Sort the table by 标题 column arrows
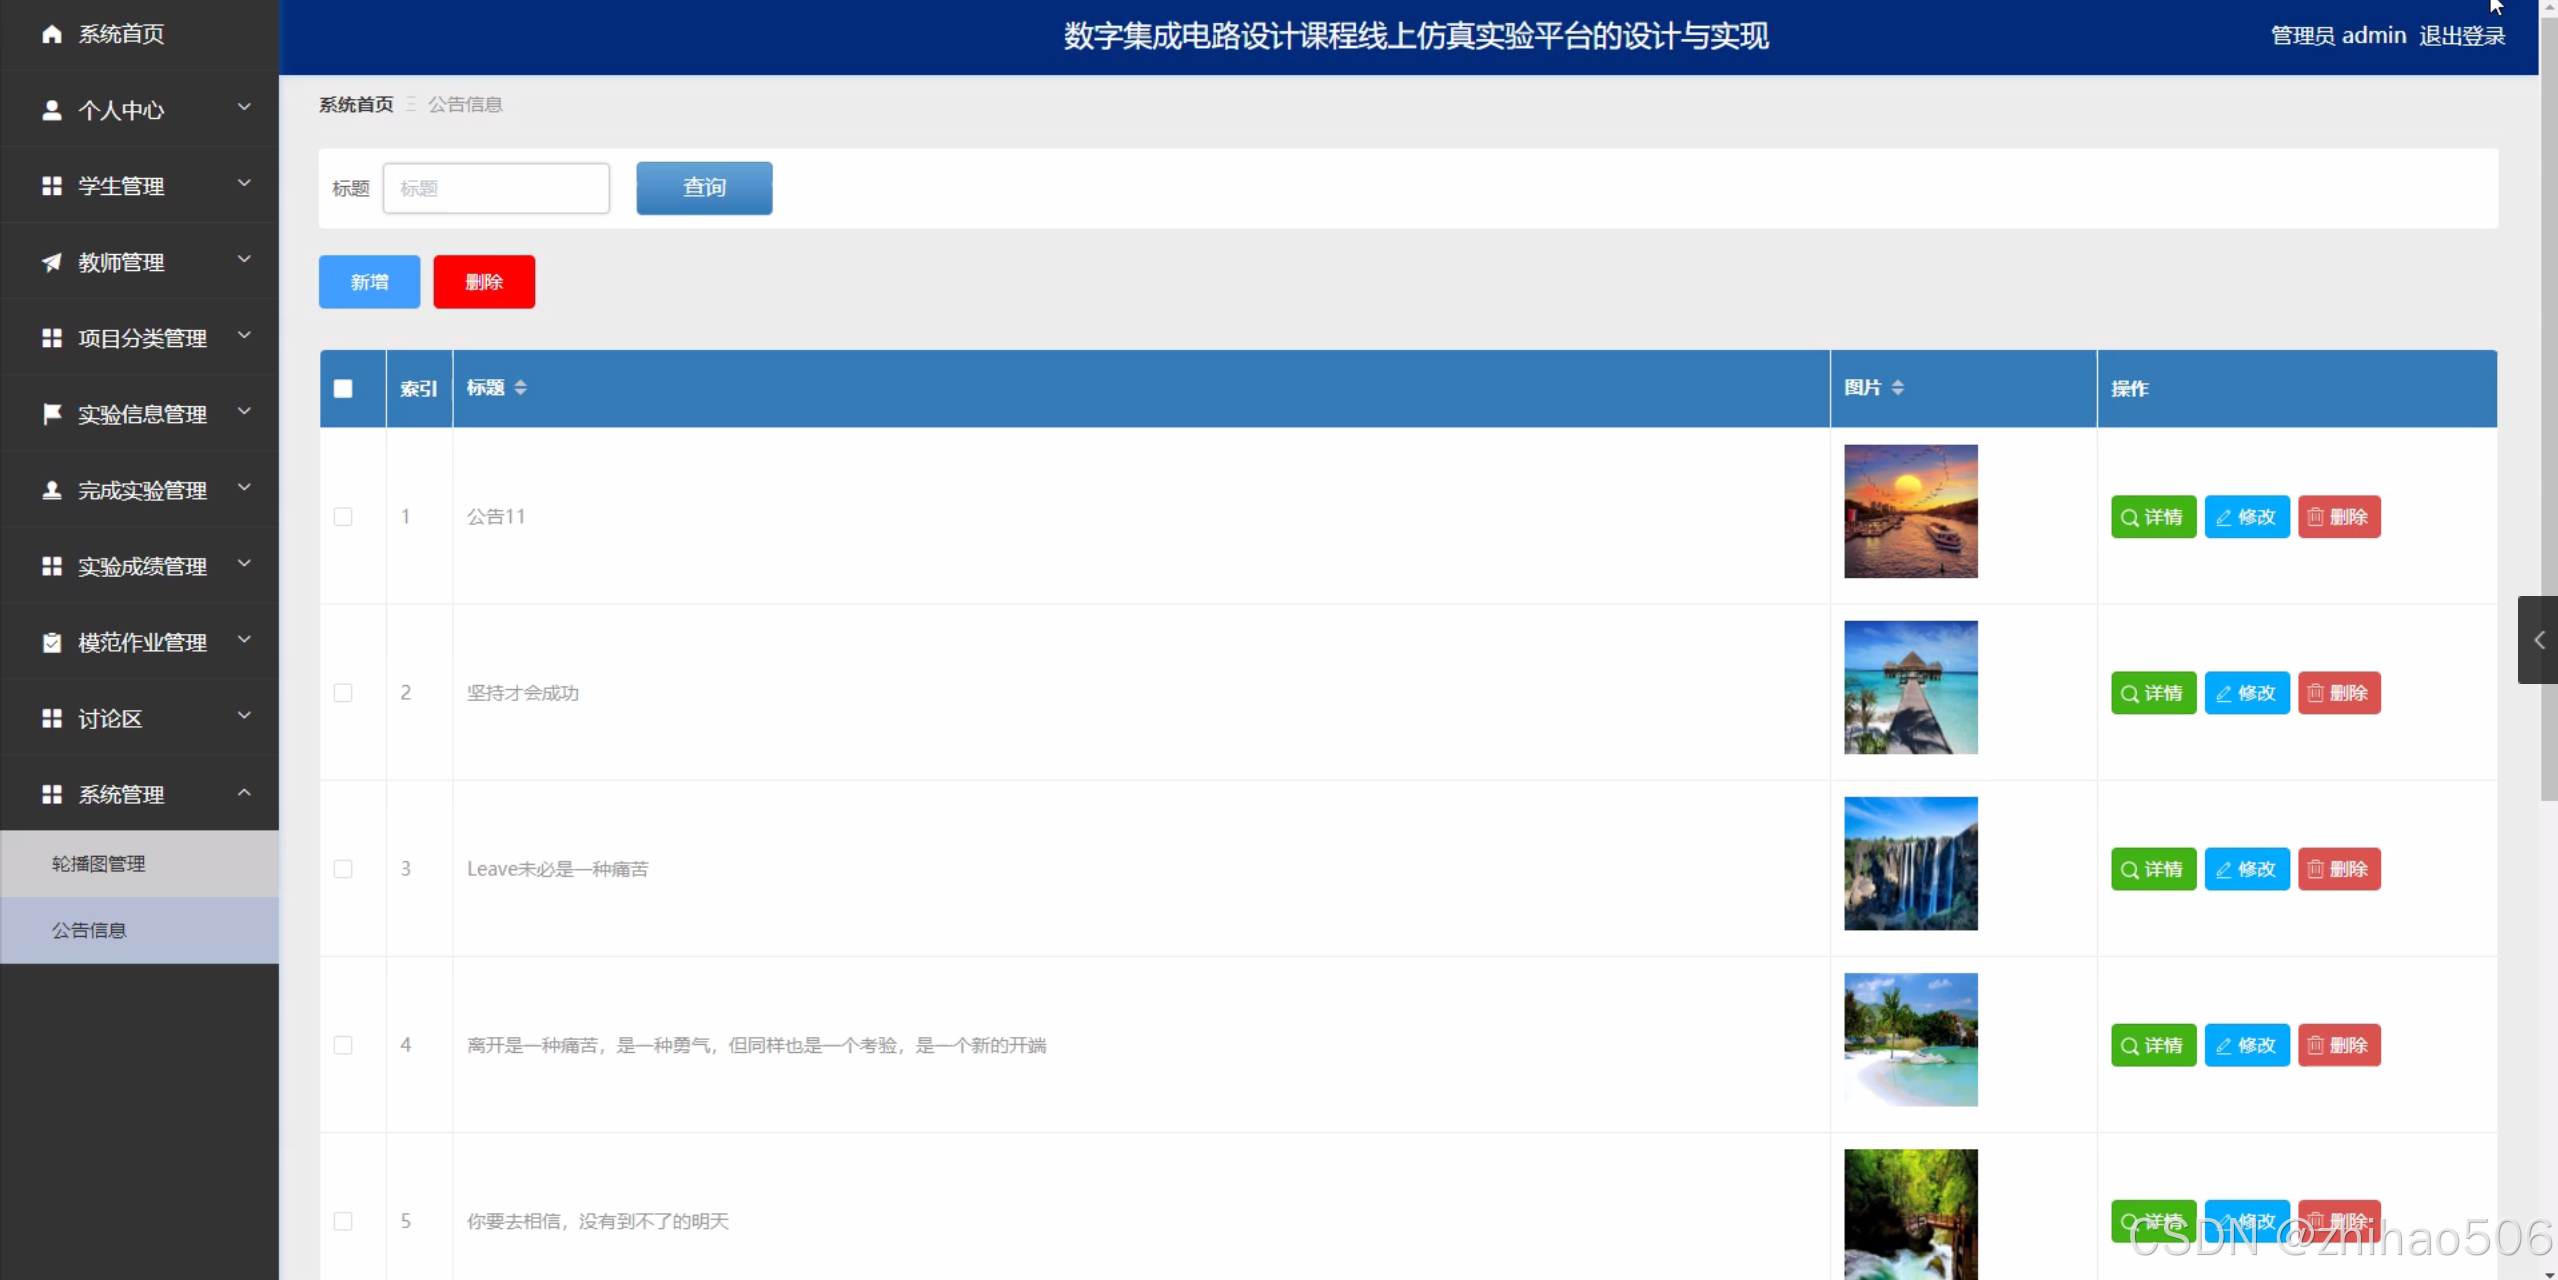This screenshot has width=2558, height=1280. coord(520,388)
